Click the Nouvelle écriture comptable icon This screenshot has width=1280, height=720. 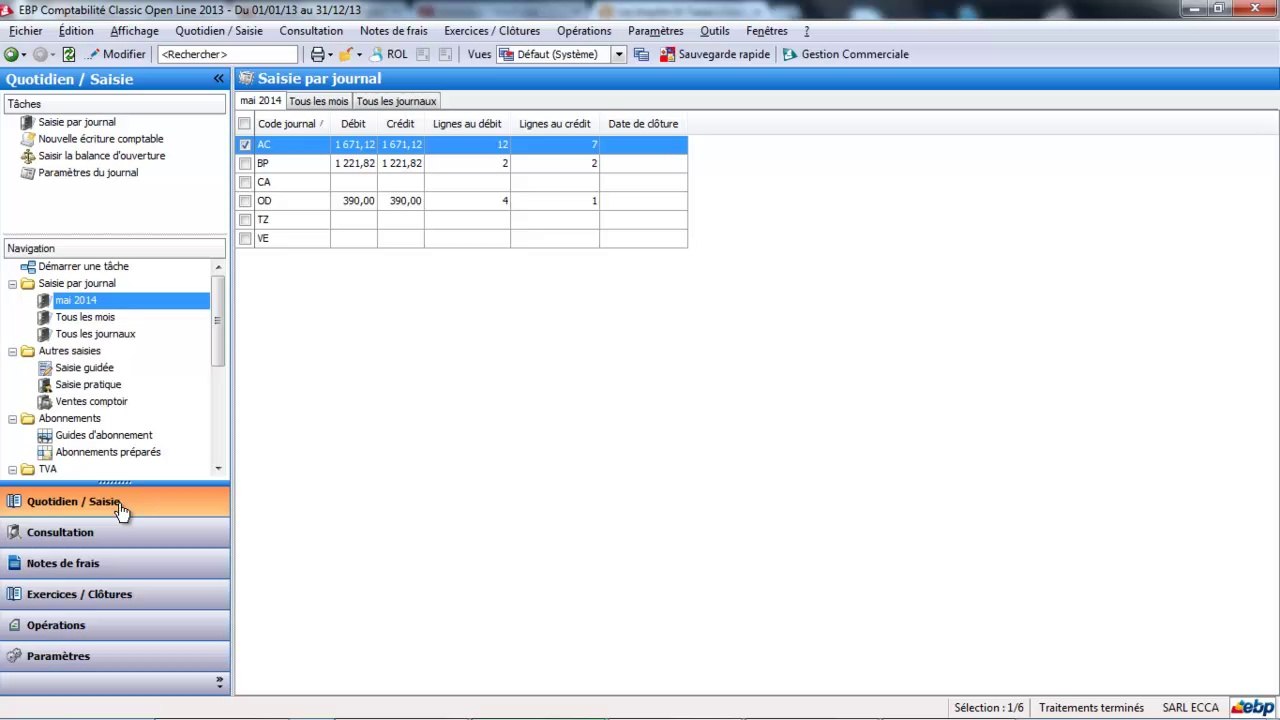[28, 139]
